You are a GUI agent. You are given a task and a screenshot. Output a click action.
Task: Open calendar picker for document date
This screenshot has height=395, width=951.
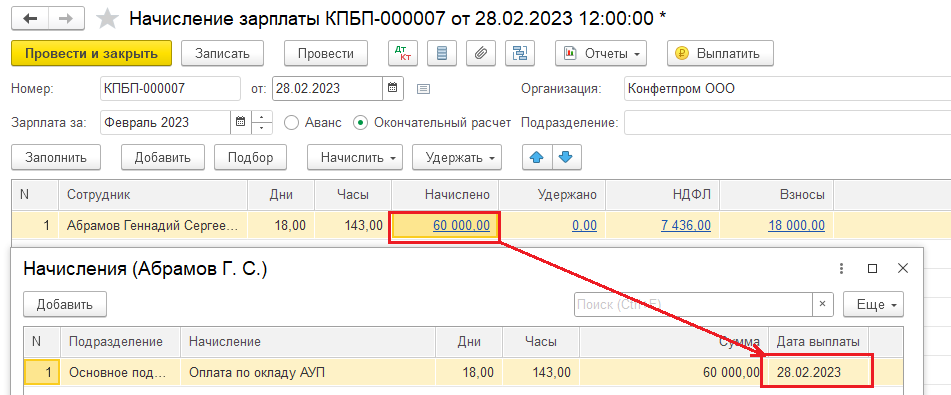tap(393, 88)
